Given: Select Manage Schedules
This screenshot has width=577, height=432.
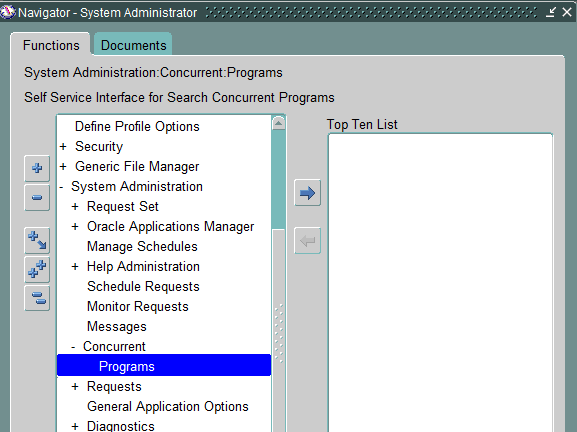Looking at the screenshot, I should click(x=142, y=247).
